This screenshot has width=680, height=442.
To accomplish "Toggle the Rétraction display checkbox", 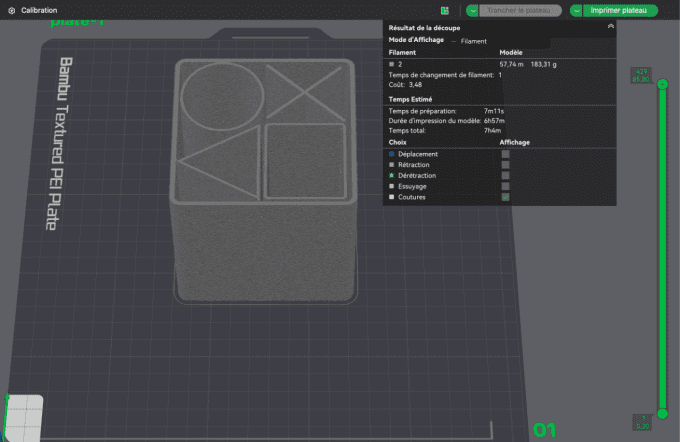I will [x=505, y=165].
